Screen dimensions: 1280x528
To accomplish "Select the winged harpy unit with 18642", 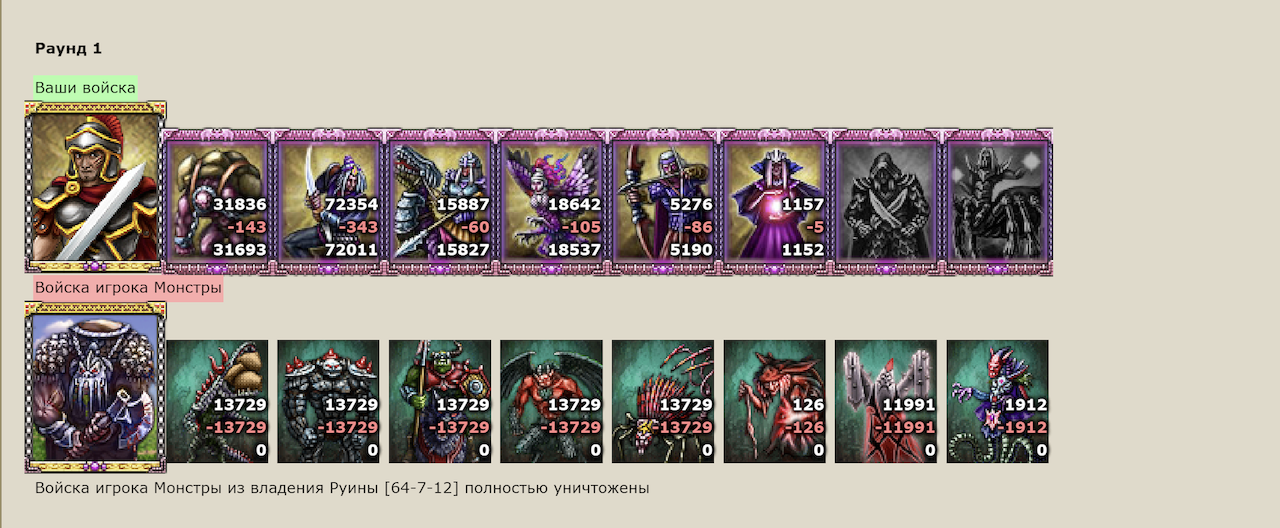I will tap(553, 201).
